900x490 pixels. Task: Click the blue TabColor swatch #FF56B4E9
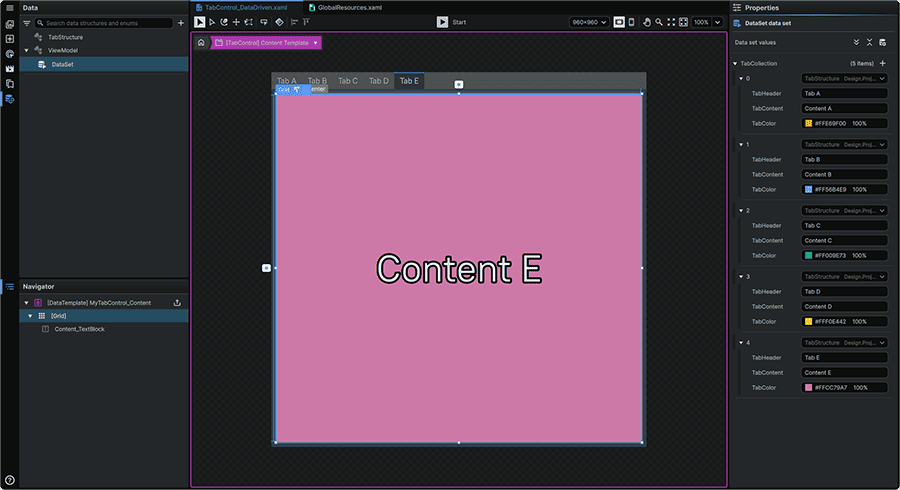pyautogui.click(x=809, y=189)
